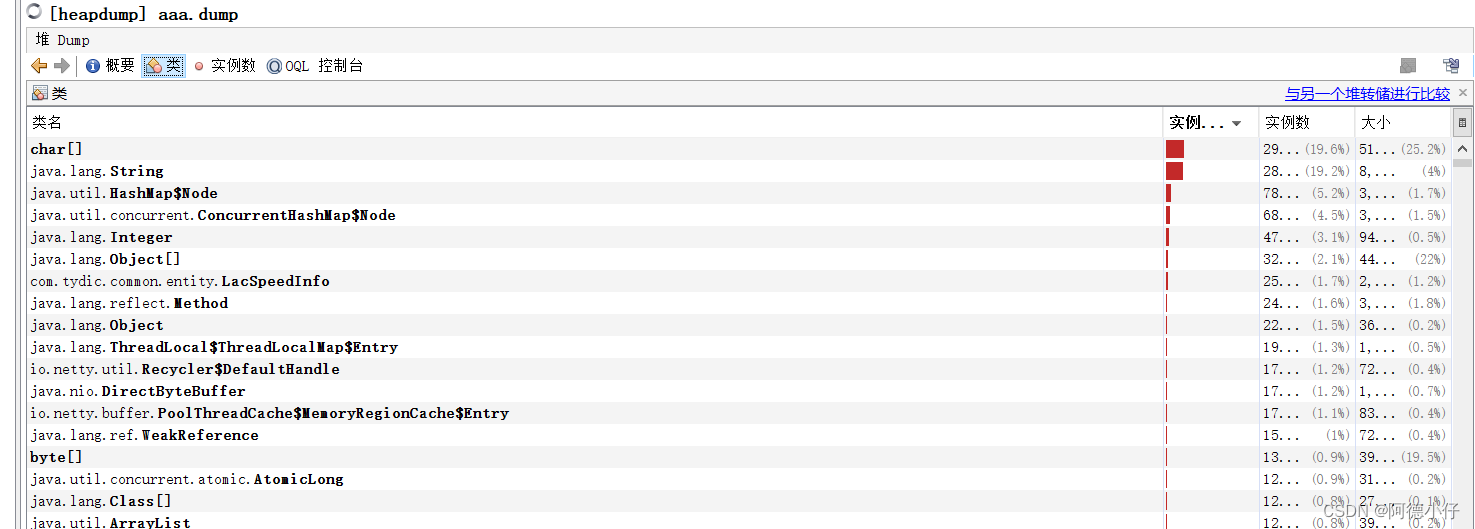
Task: Close the 类 panel with X
Action: point(1463,93)
